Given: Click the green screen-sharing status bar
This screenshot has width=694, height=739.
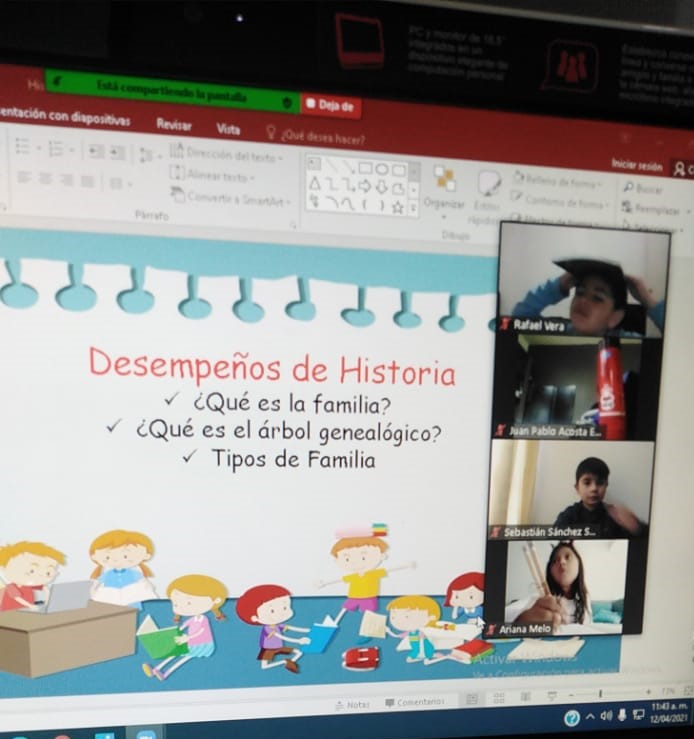Looking at the screenshot, I should pos(172,90).
